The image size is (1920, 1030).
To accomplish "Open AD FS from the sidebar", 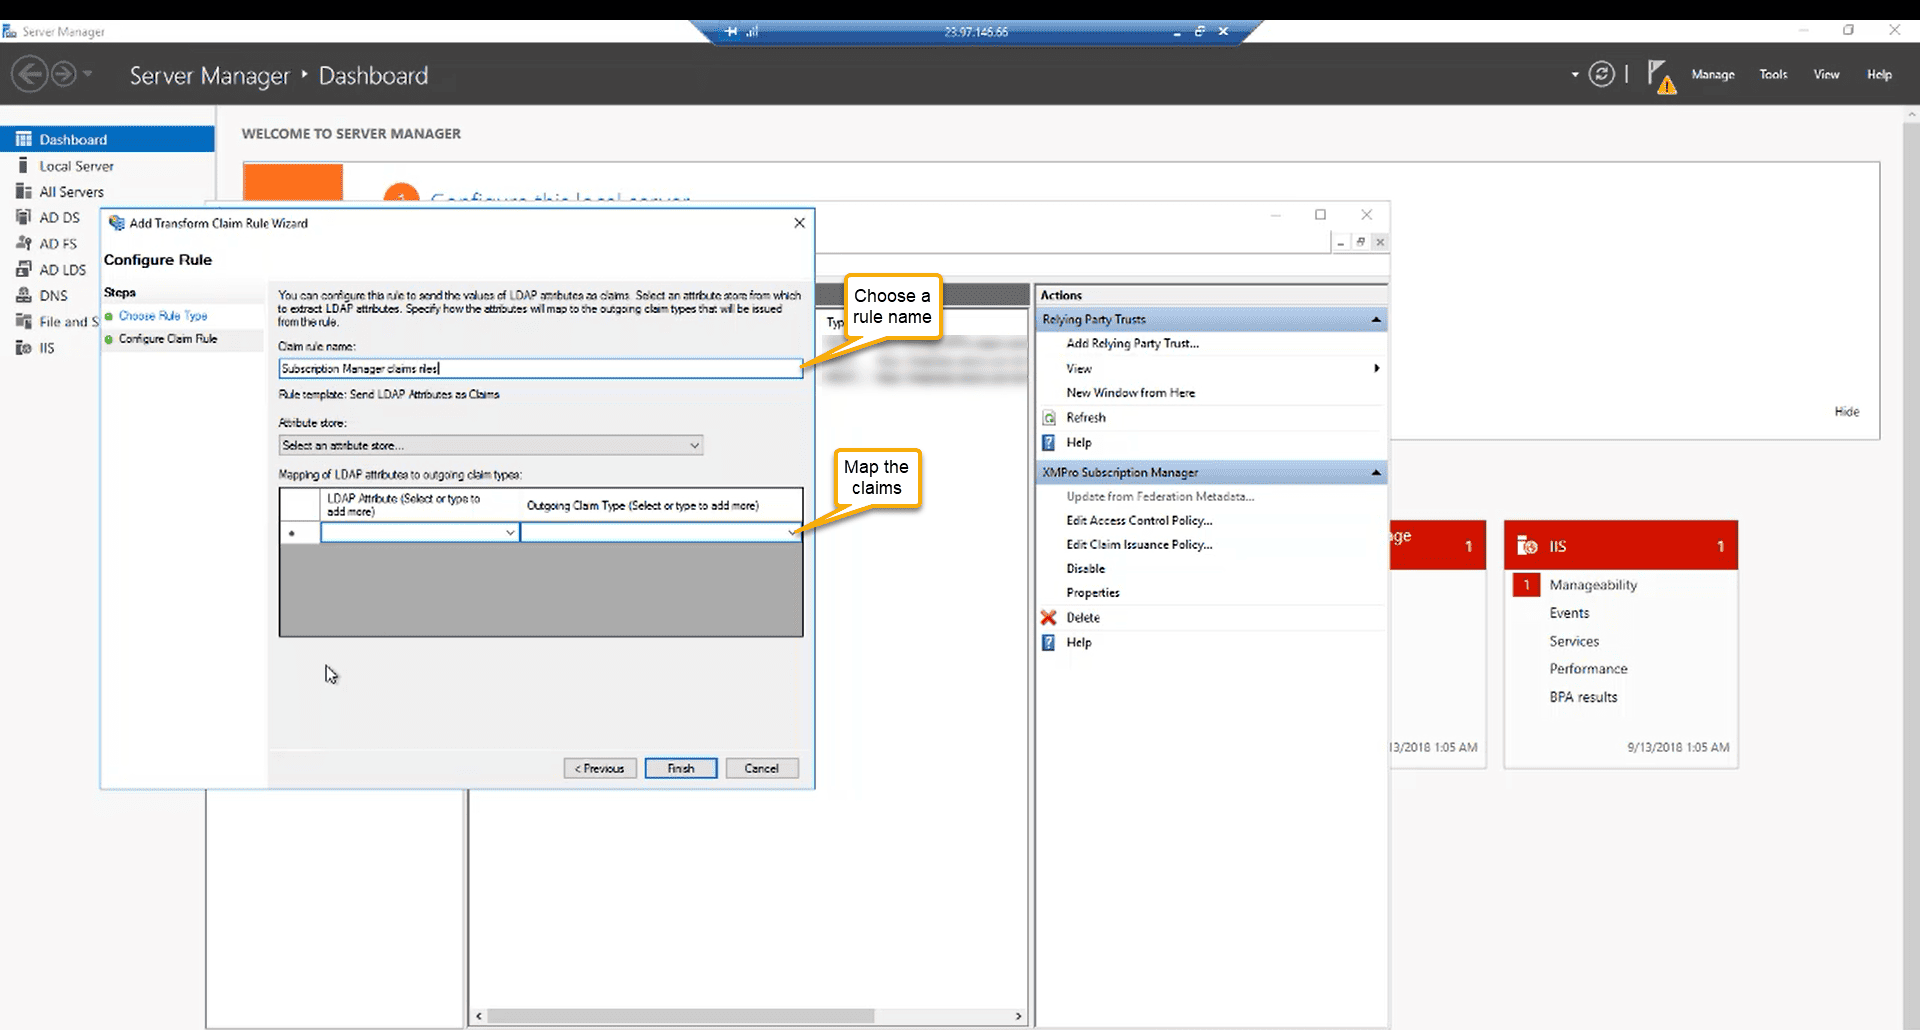I will [x=57, y=243].
